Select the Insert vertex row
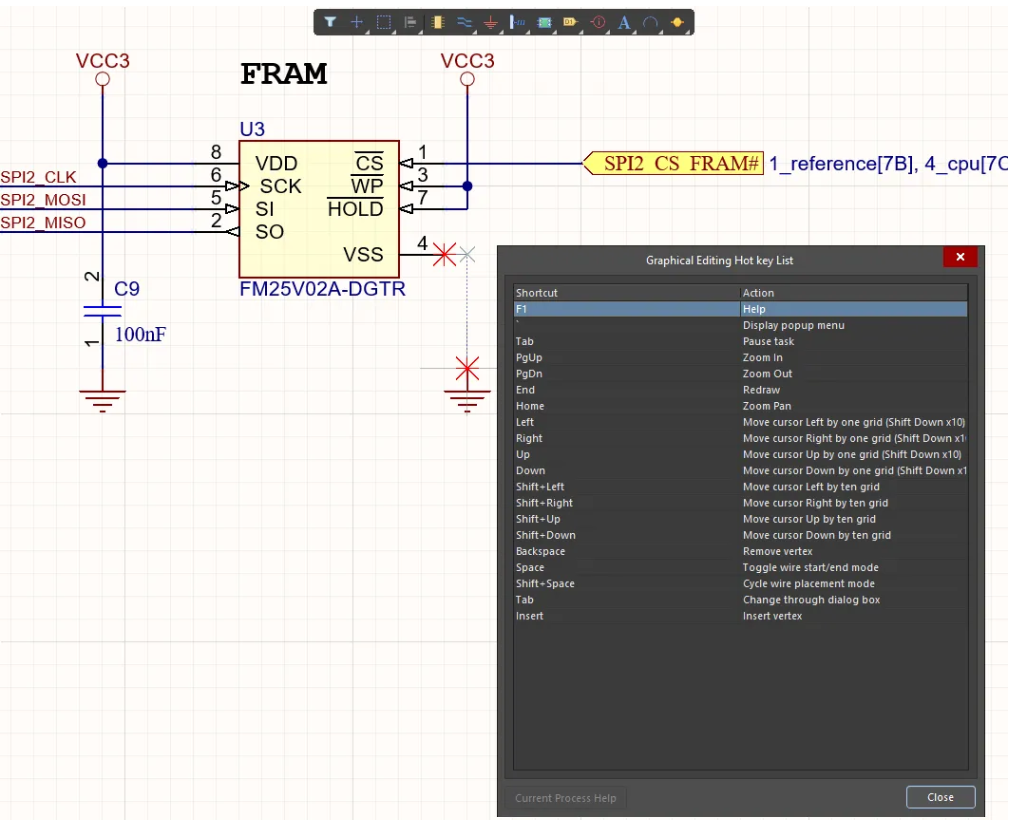Image resolution: width=1009 pixels, height=820 pixels. coord(740,616)
